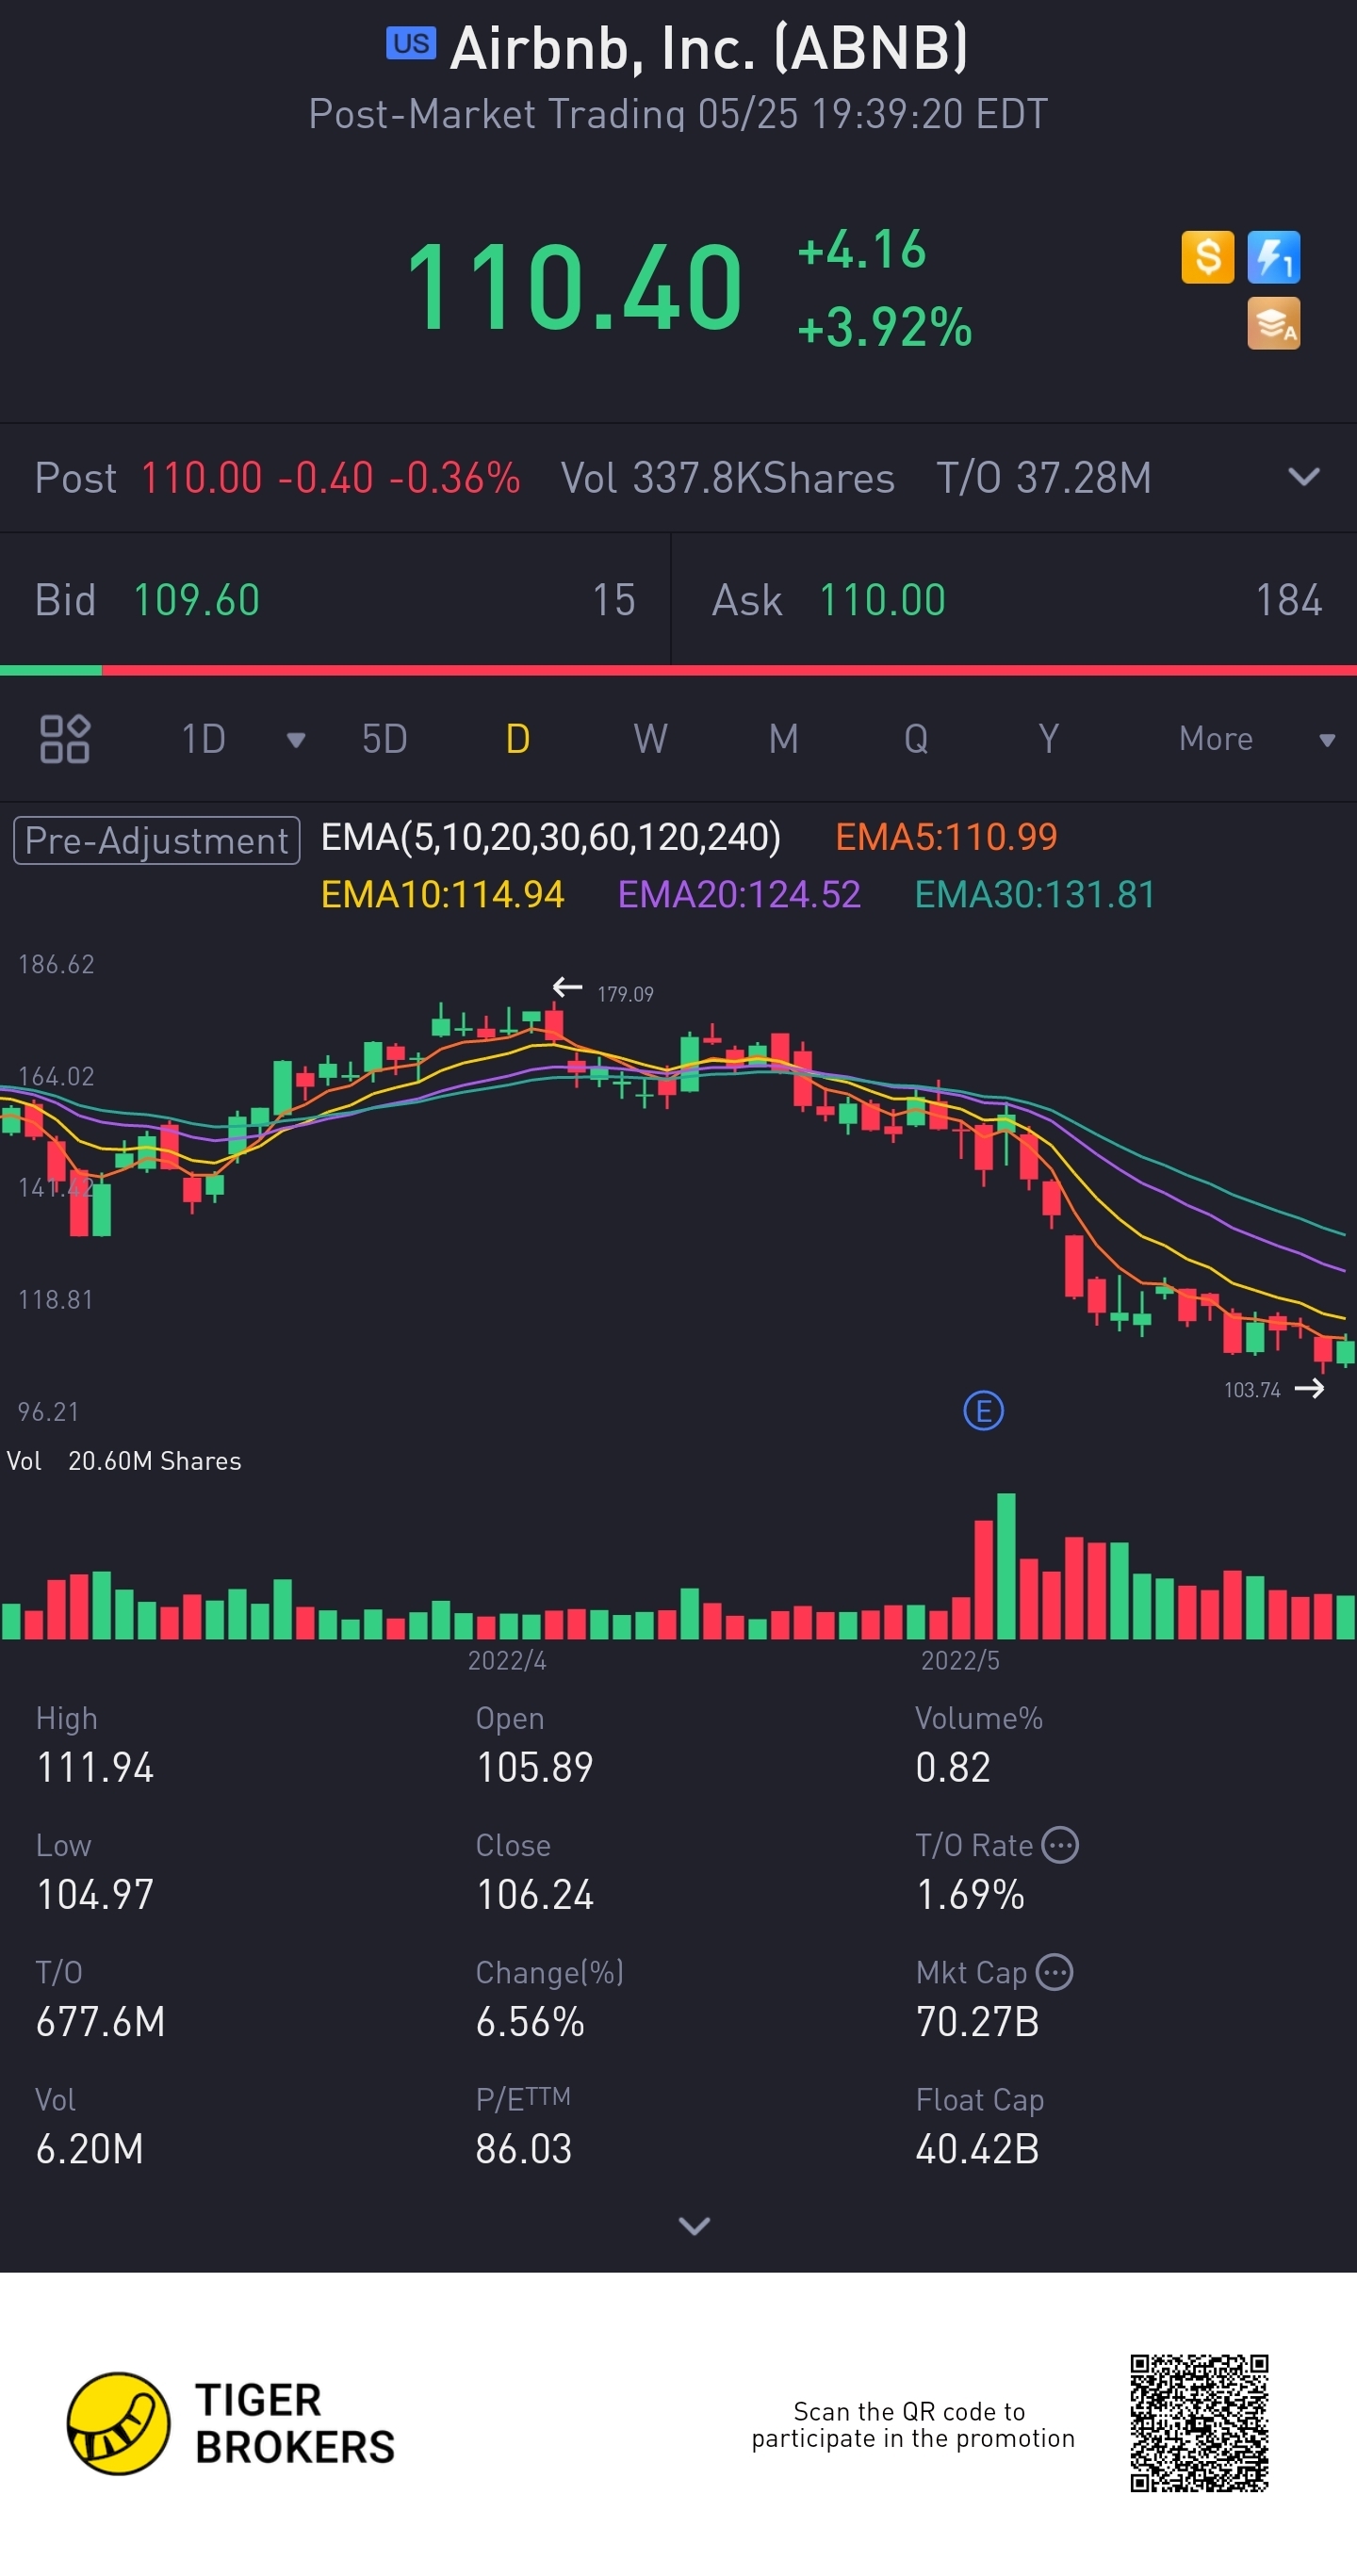Tap the Mkt Cap value 70.27B
The image size is (1357, 2576).
point(977,2021)
